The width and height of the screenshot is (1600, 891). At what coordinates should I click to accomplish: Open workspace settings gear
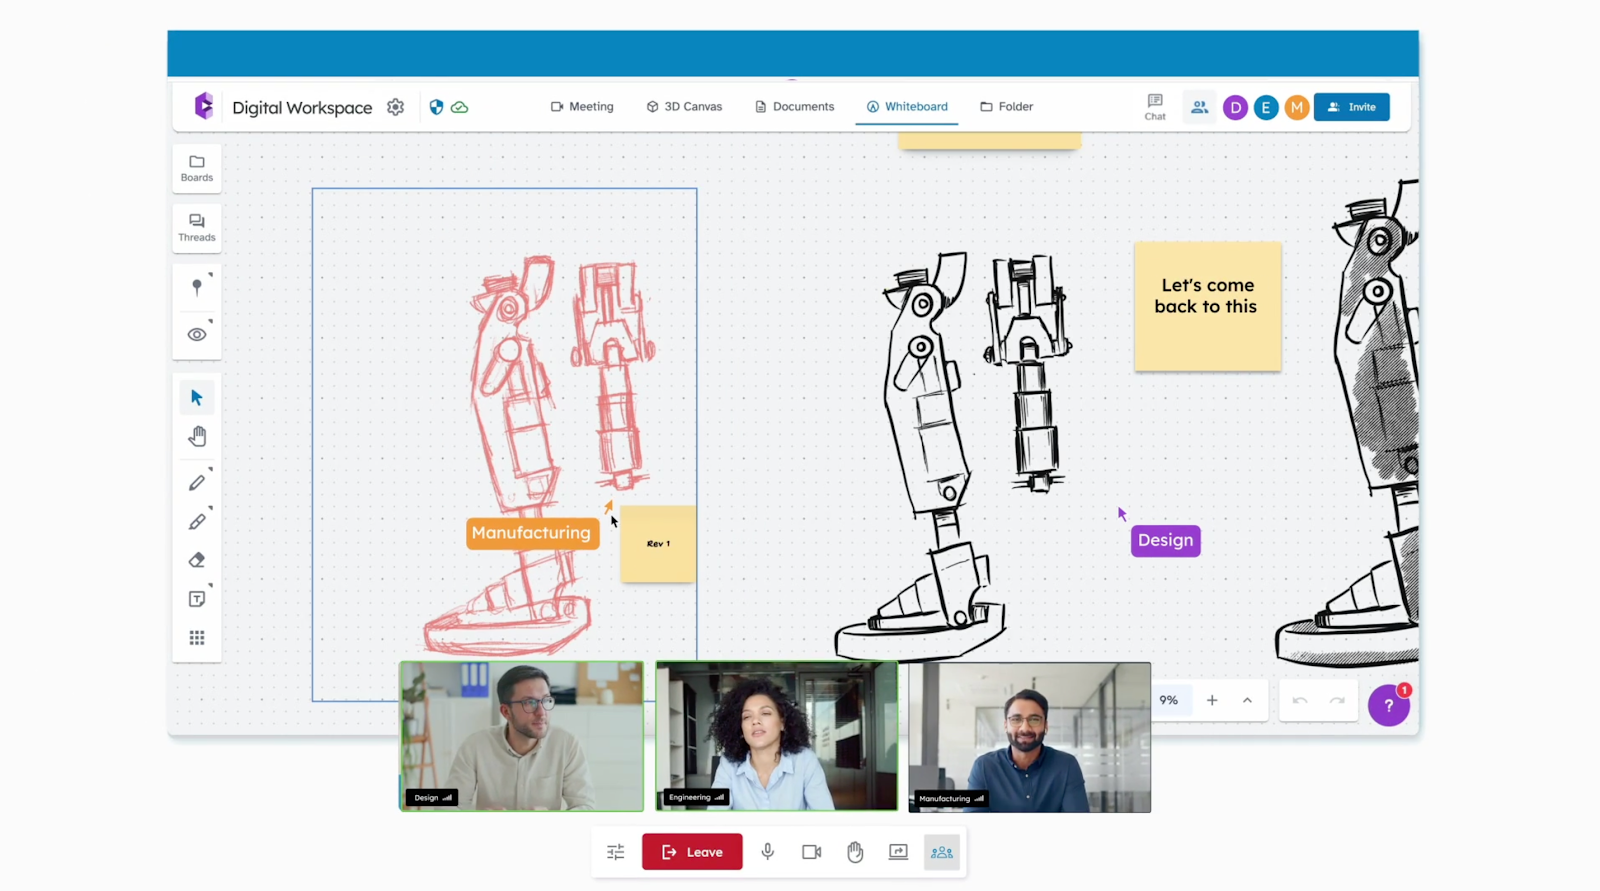396,107
